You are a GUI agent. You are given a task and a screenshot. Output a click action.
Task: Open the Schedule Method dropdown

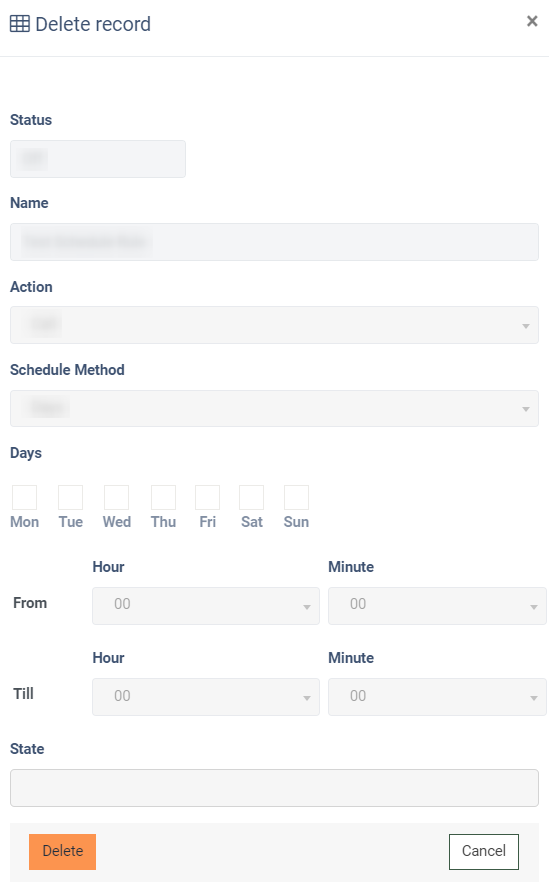(274, 408)
